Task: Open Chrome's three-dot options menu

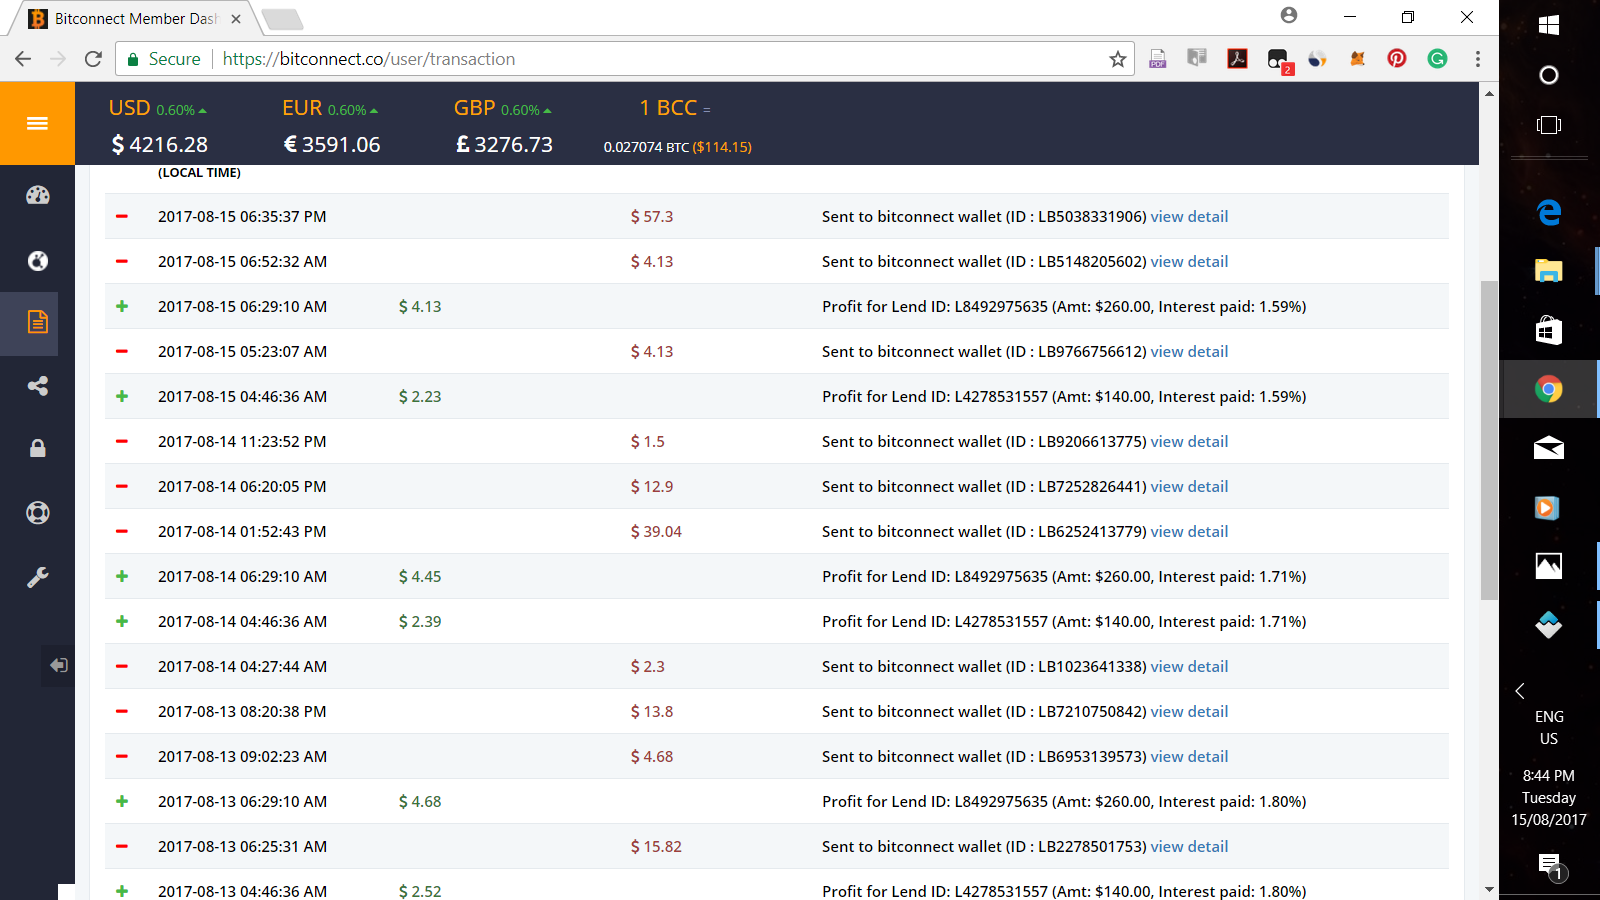Action: point(1478,59)
